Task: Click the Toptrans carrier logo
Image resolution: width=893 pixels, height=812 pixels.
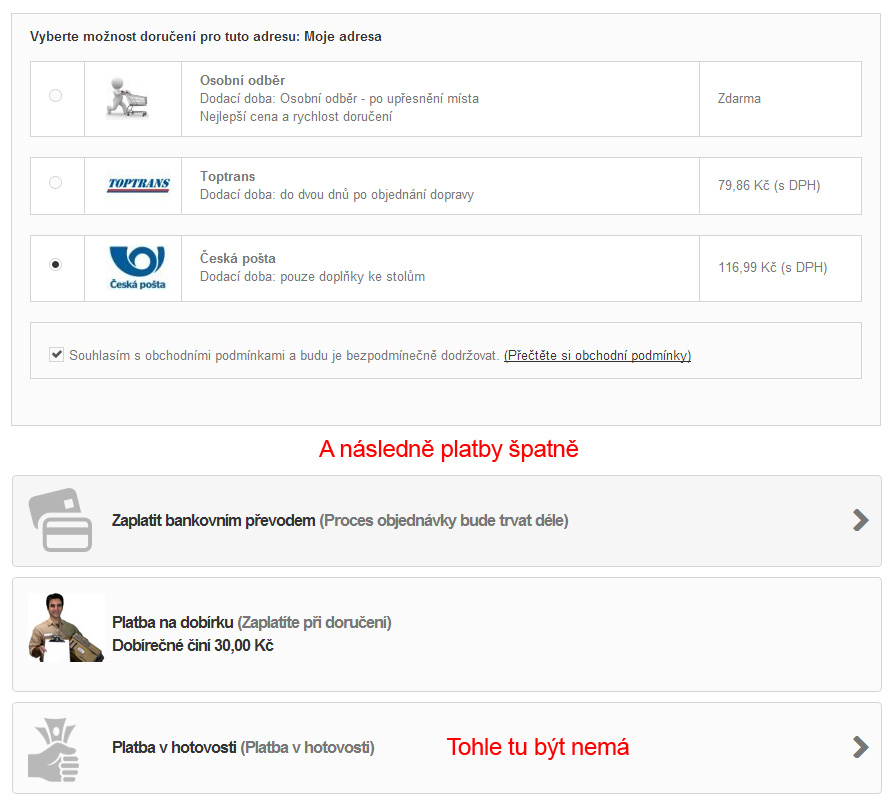Action: (x=138, y=184)
